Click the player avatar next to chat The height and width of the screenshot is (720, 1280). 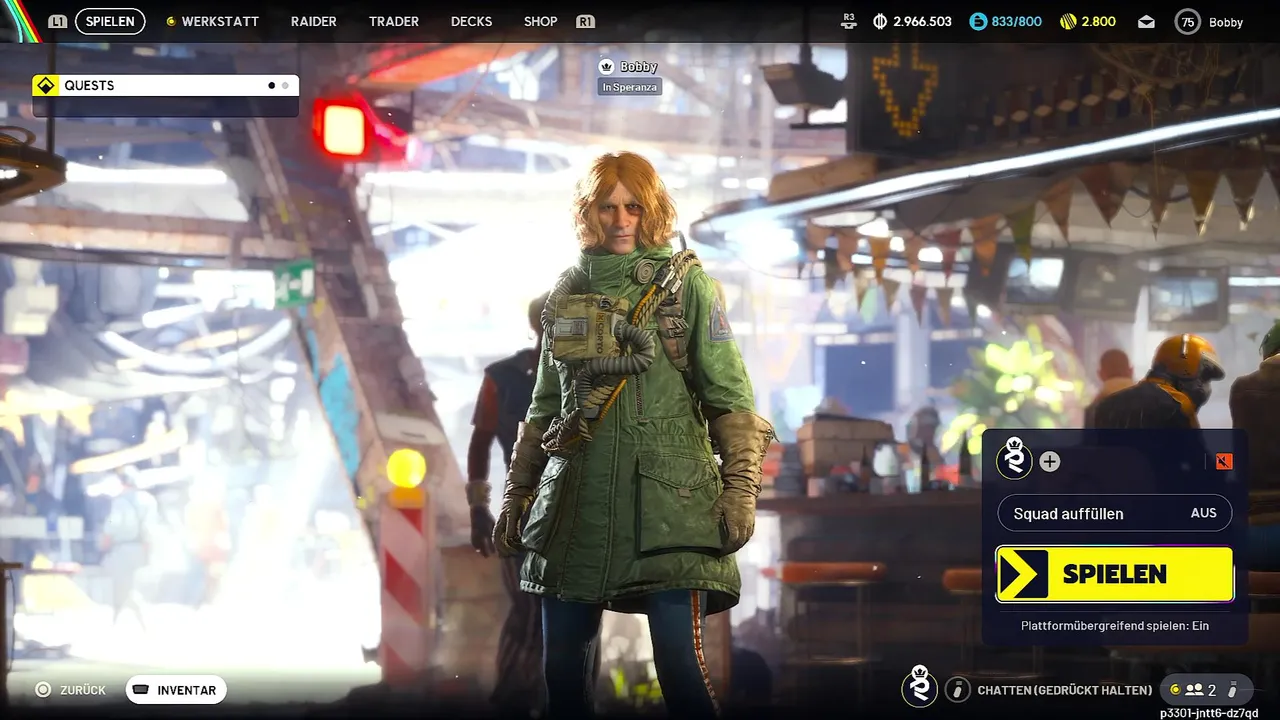(x=920, y=686)
